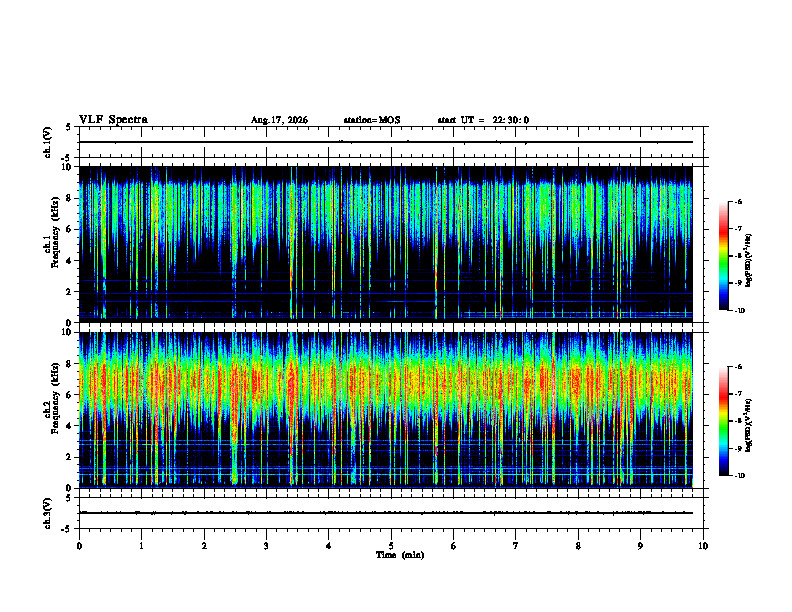Click inside the ch.2 spectrogram panel

coord(385,410)
